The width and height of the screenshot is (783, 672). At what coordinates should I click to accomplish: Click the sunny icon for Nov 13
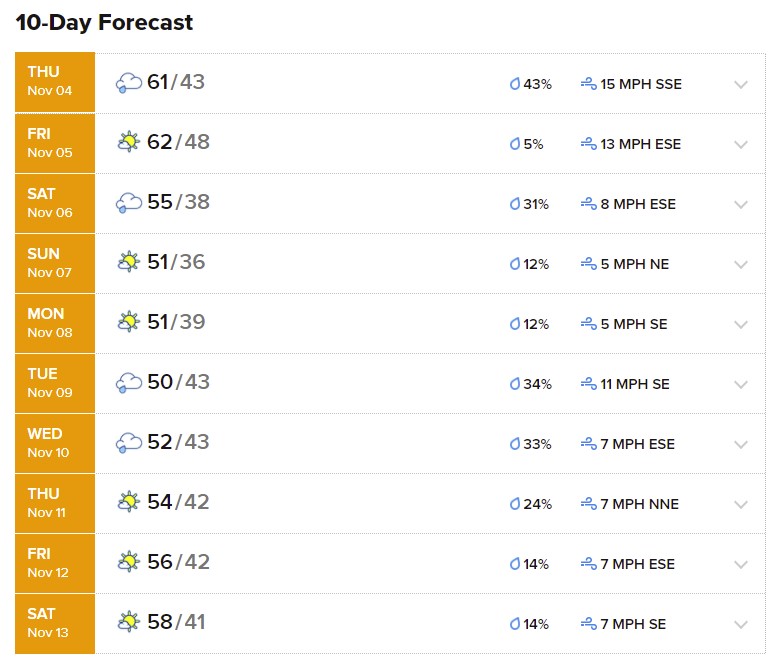[x=129, y=622]
